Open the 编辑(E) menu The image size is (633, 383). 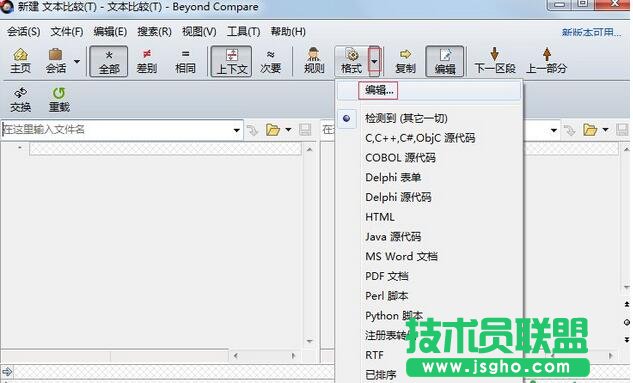(x=110, y=31)
